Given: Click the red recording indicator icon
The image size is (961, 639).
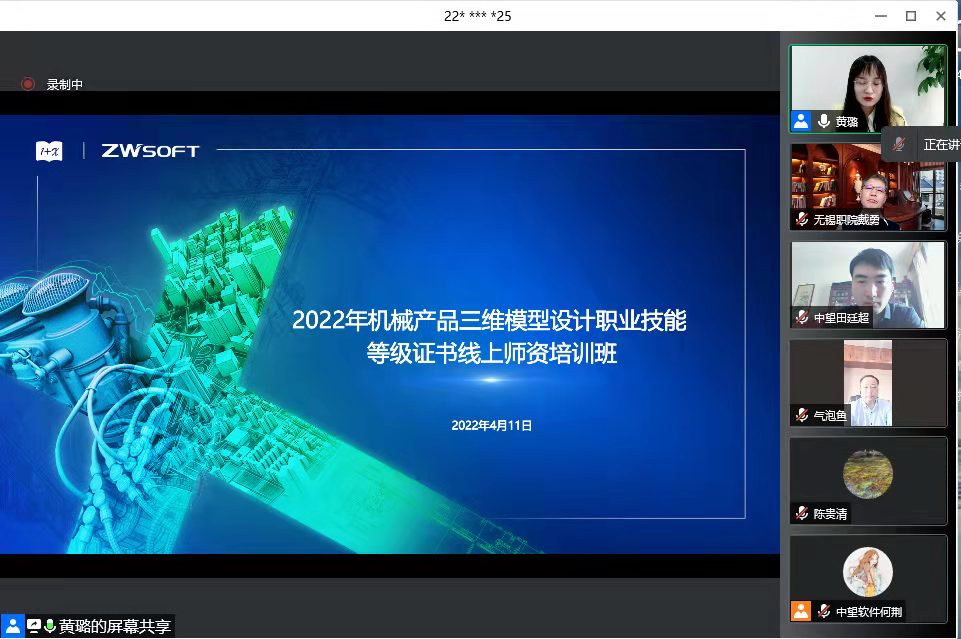Looking at the screenshot, I should pyautogui.click(x=28, y=85).
